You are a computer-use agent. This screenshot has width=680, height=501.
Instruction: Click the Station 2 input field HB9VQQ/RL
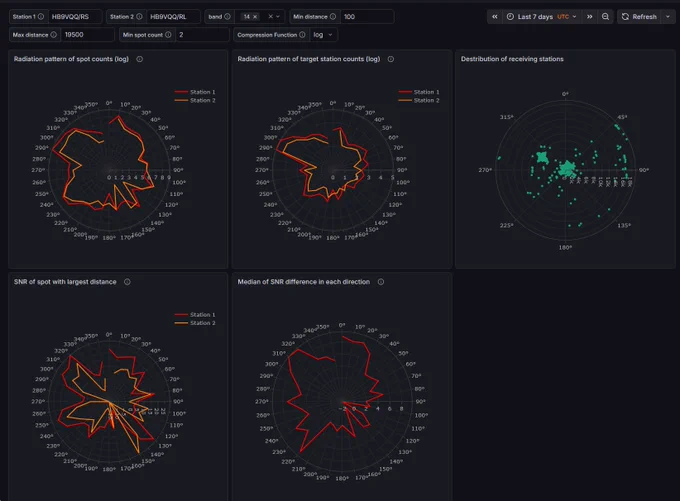pyautogui.click(x=173, y=16)
